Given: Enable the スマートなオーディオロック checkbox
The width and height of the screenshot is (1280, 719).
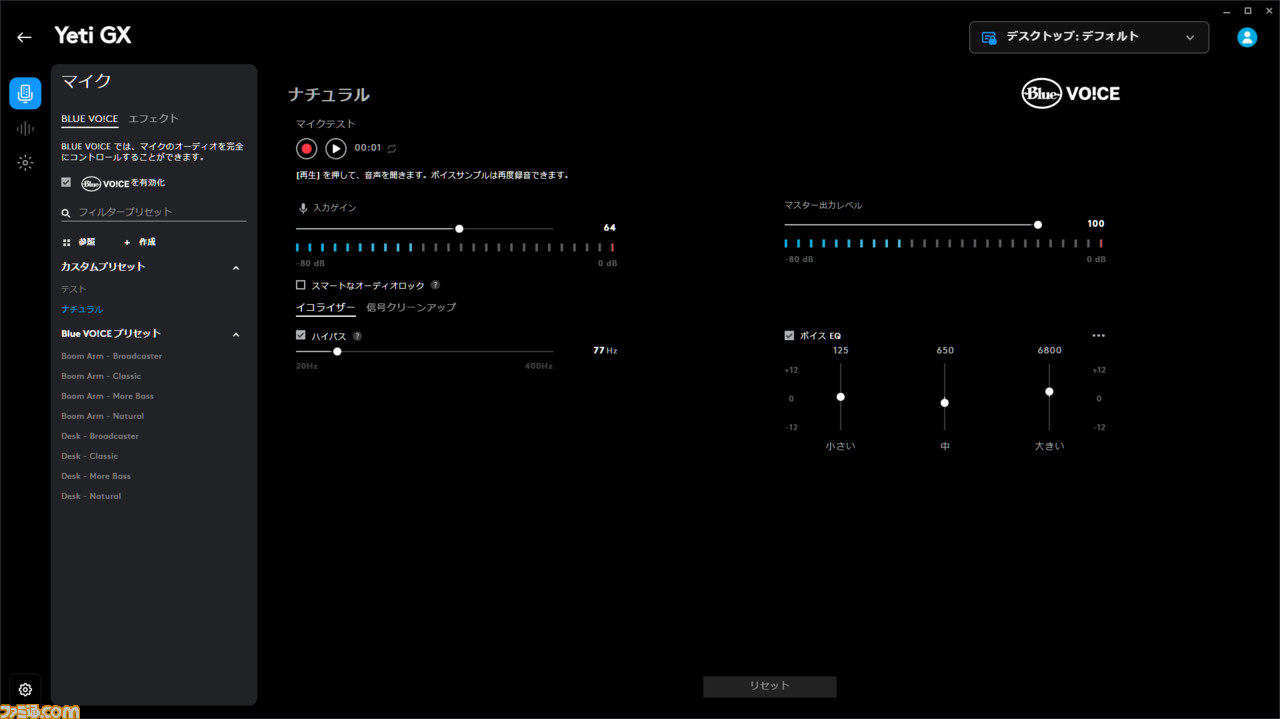Looking at the screenshot, I should tap(301, 285).
